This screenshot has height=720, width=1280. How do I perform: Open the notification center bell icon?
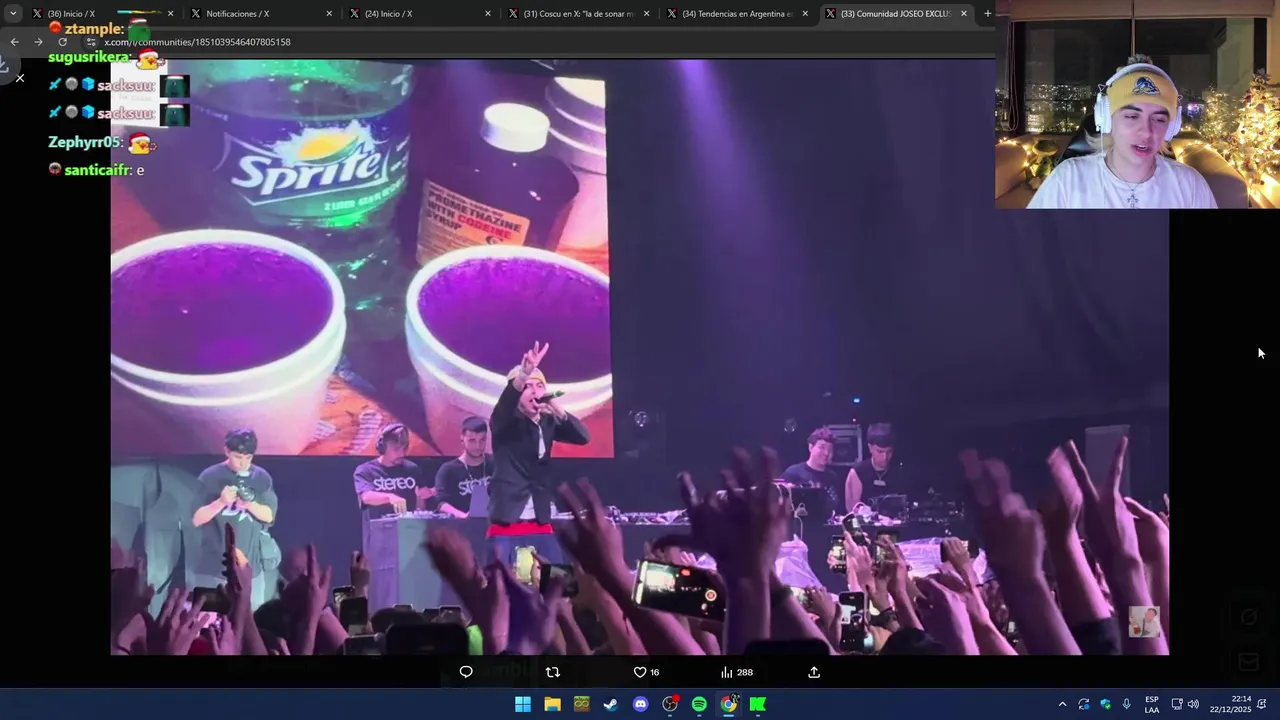[1262, 704]
